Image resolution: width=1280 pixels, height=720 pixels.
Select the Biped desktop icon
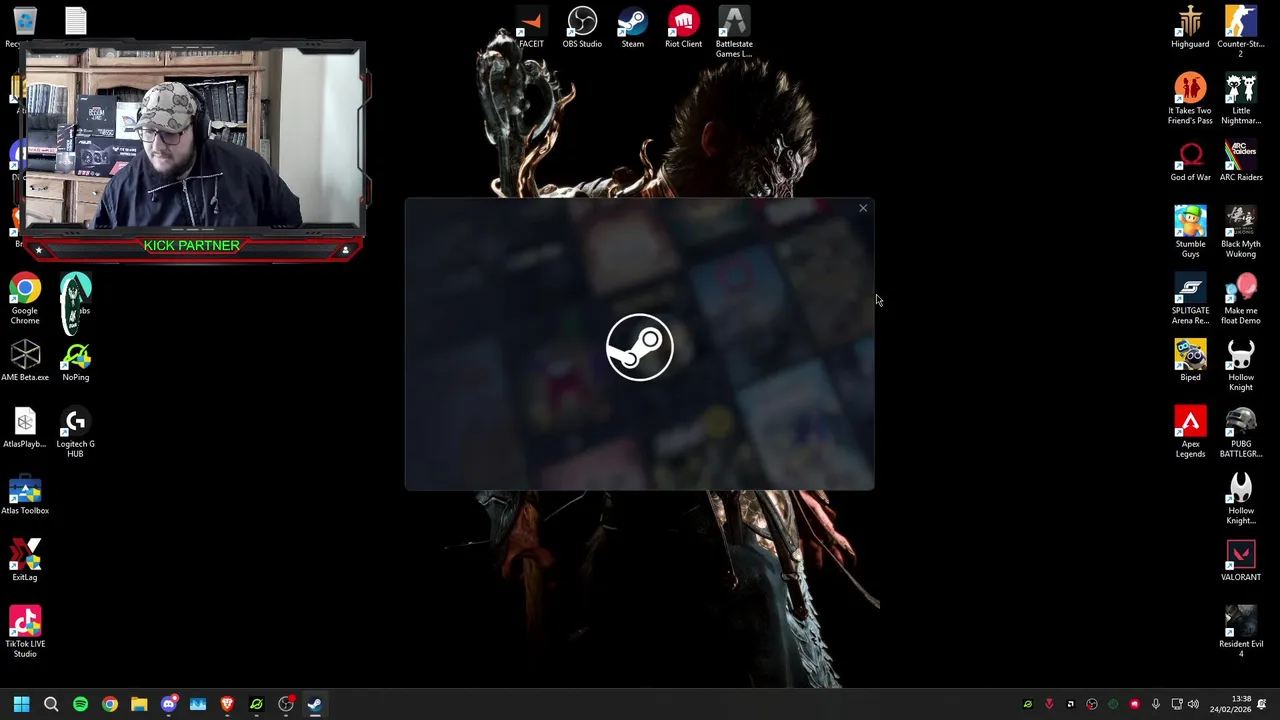tap(1190, 361)
